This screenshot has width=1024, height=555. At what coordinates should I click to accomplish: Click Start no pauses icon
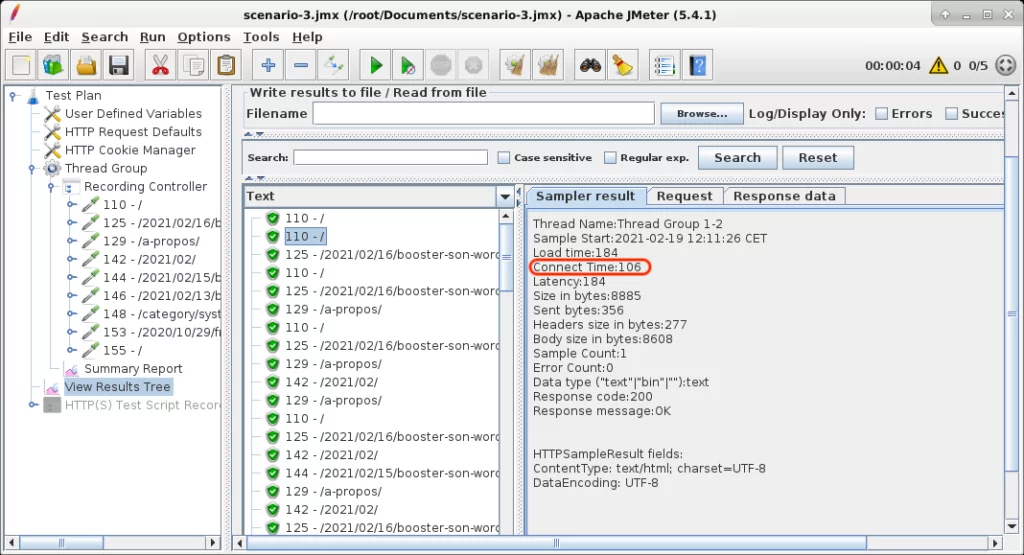click(408, 65)
